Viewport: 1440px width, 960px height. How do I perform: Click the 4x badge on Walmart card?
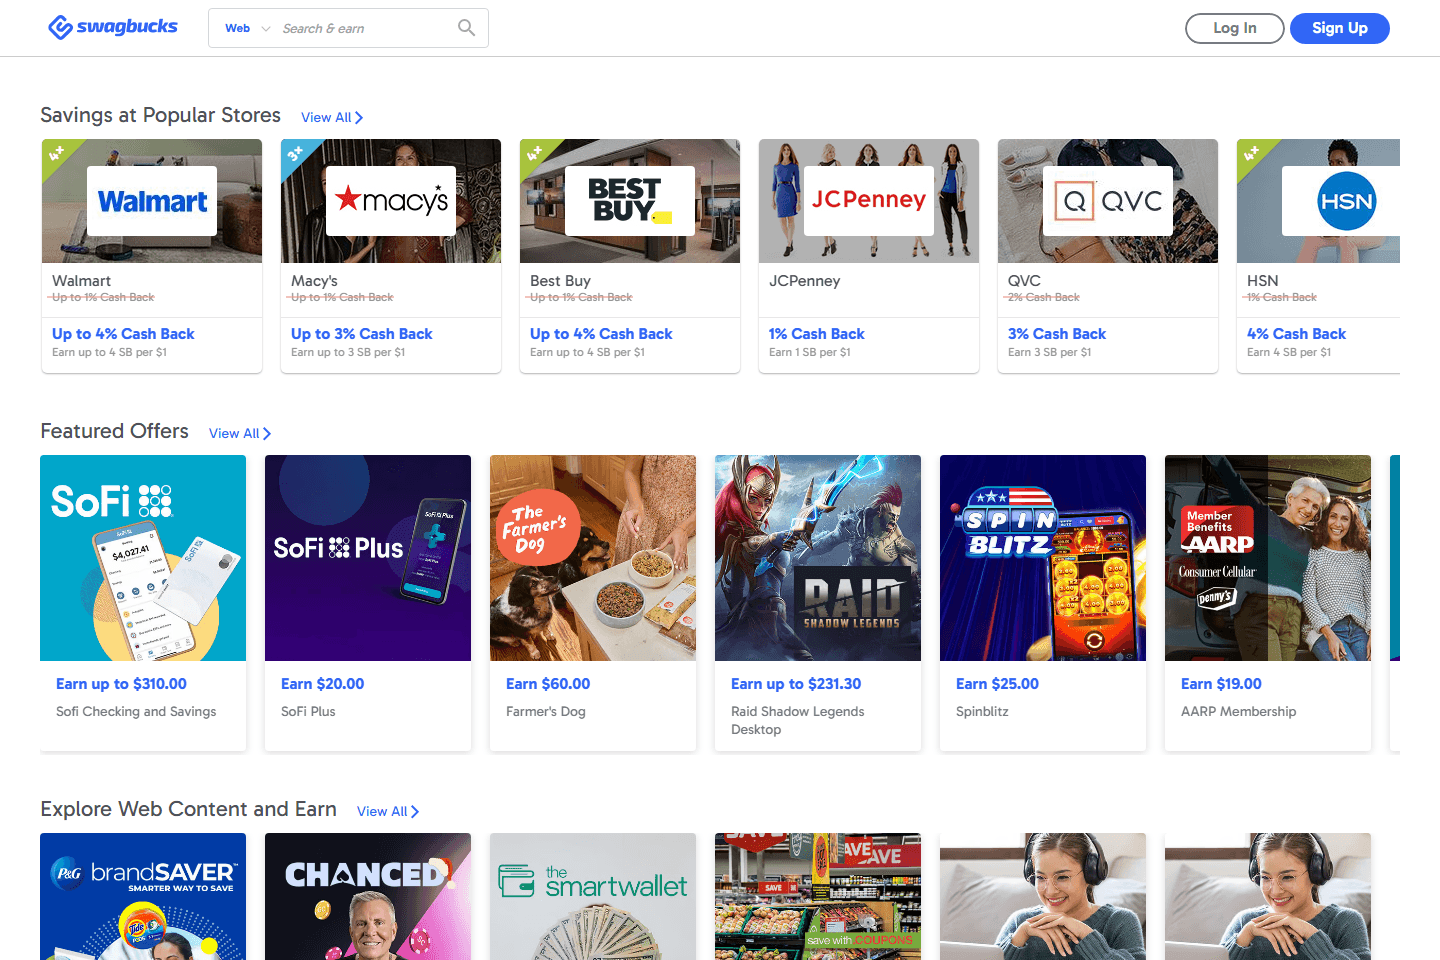pyautogui.click(x=56, y=153)
